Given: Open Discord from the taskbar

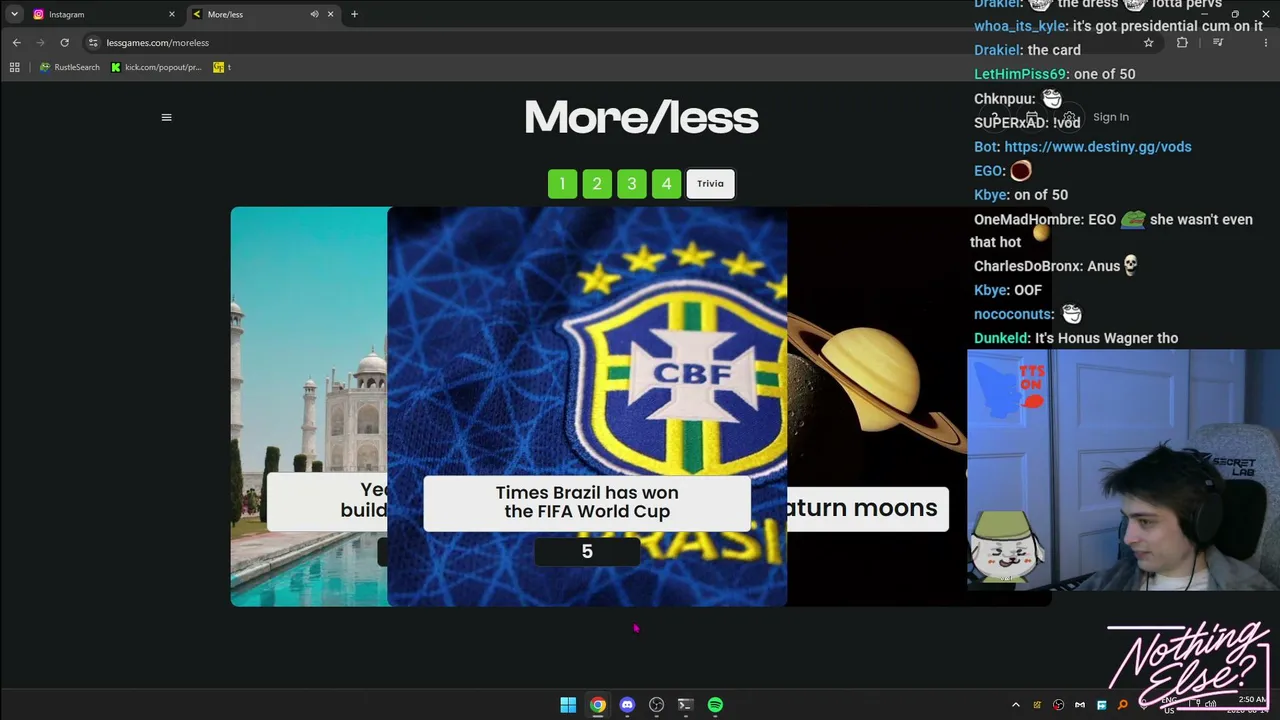Looking at the screenshot, I should click(627, 705).
